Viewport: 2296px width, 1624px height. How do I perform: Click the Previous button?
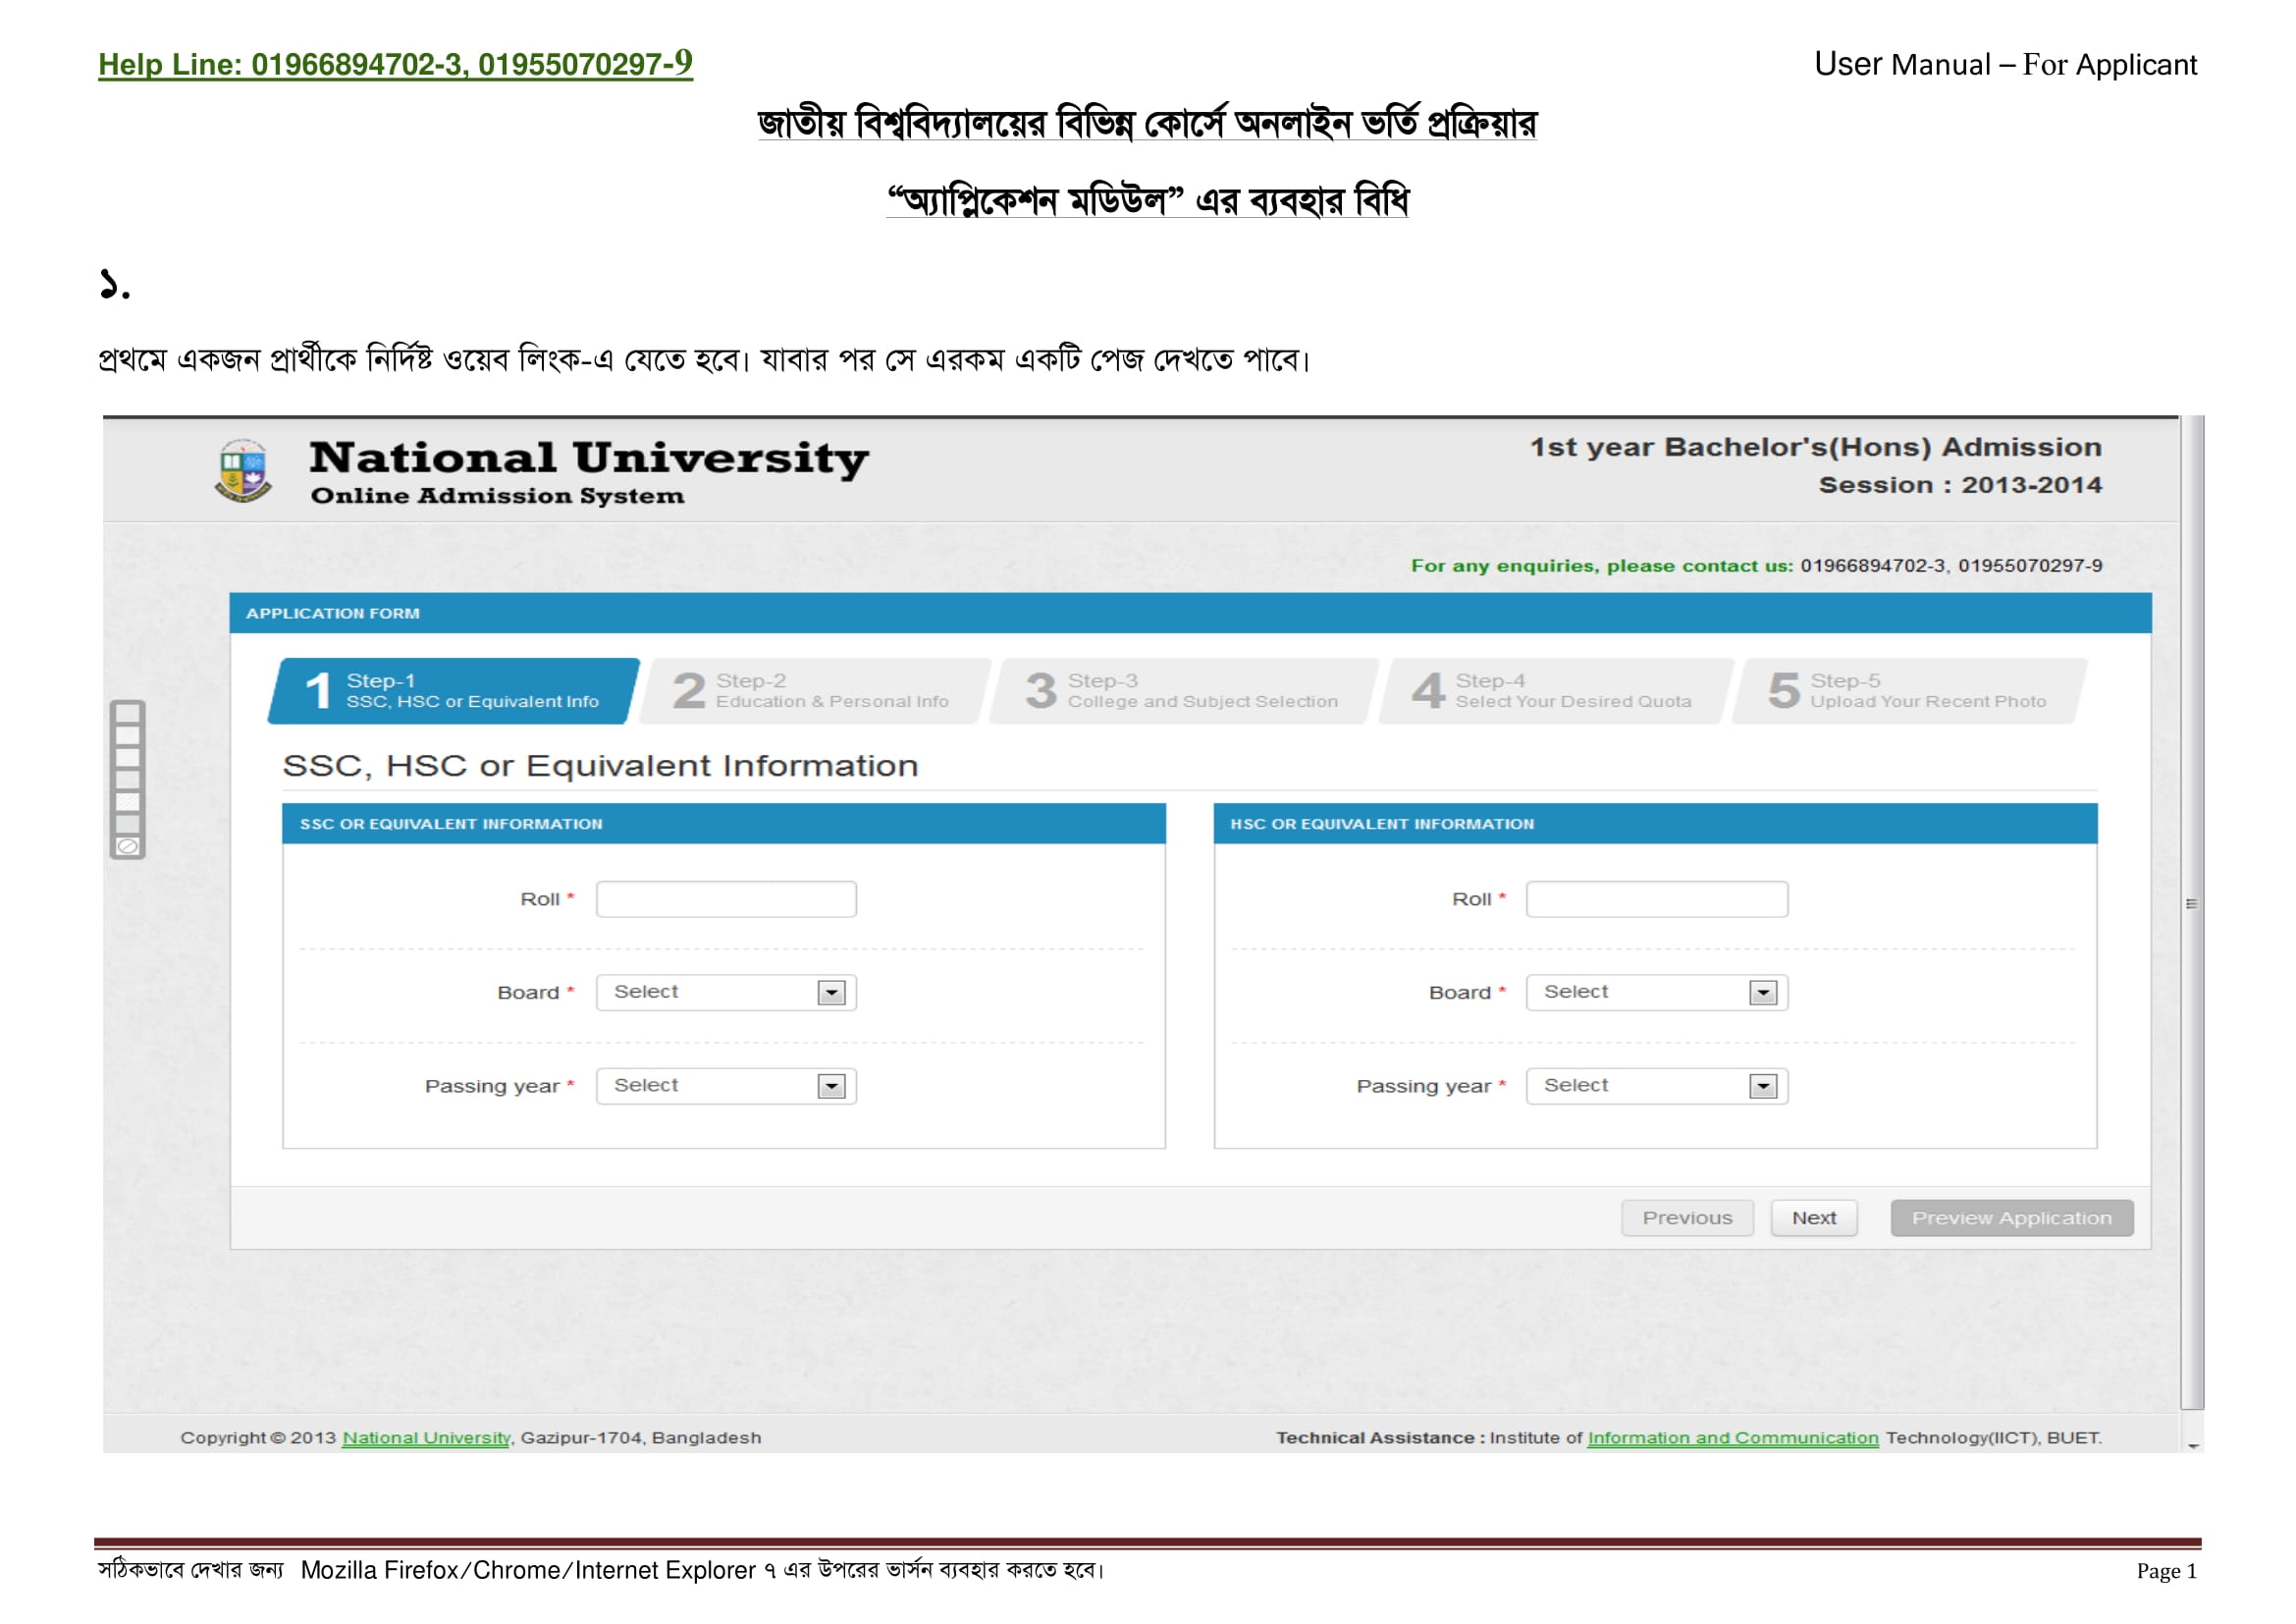1688,1218
